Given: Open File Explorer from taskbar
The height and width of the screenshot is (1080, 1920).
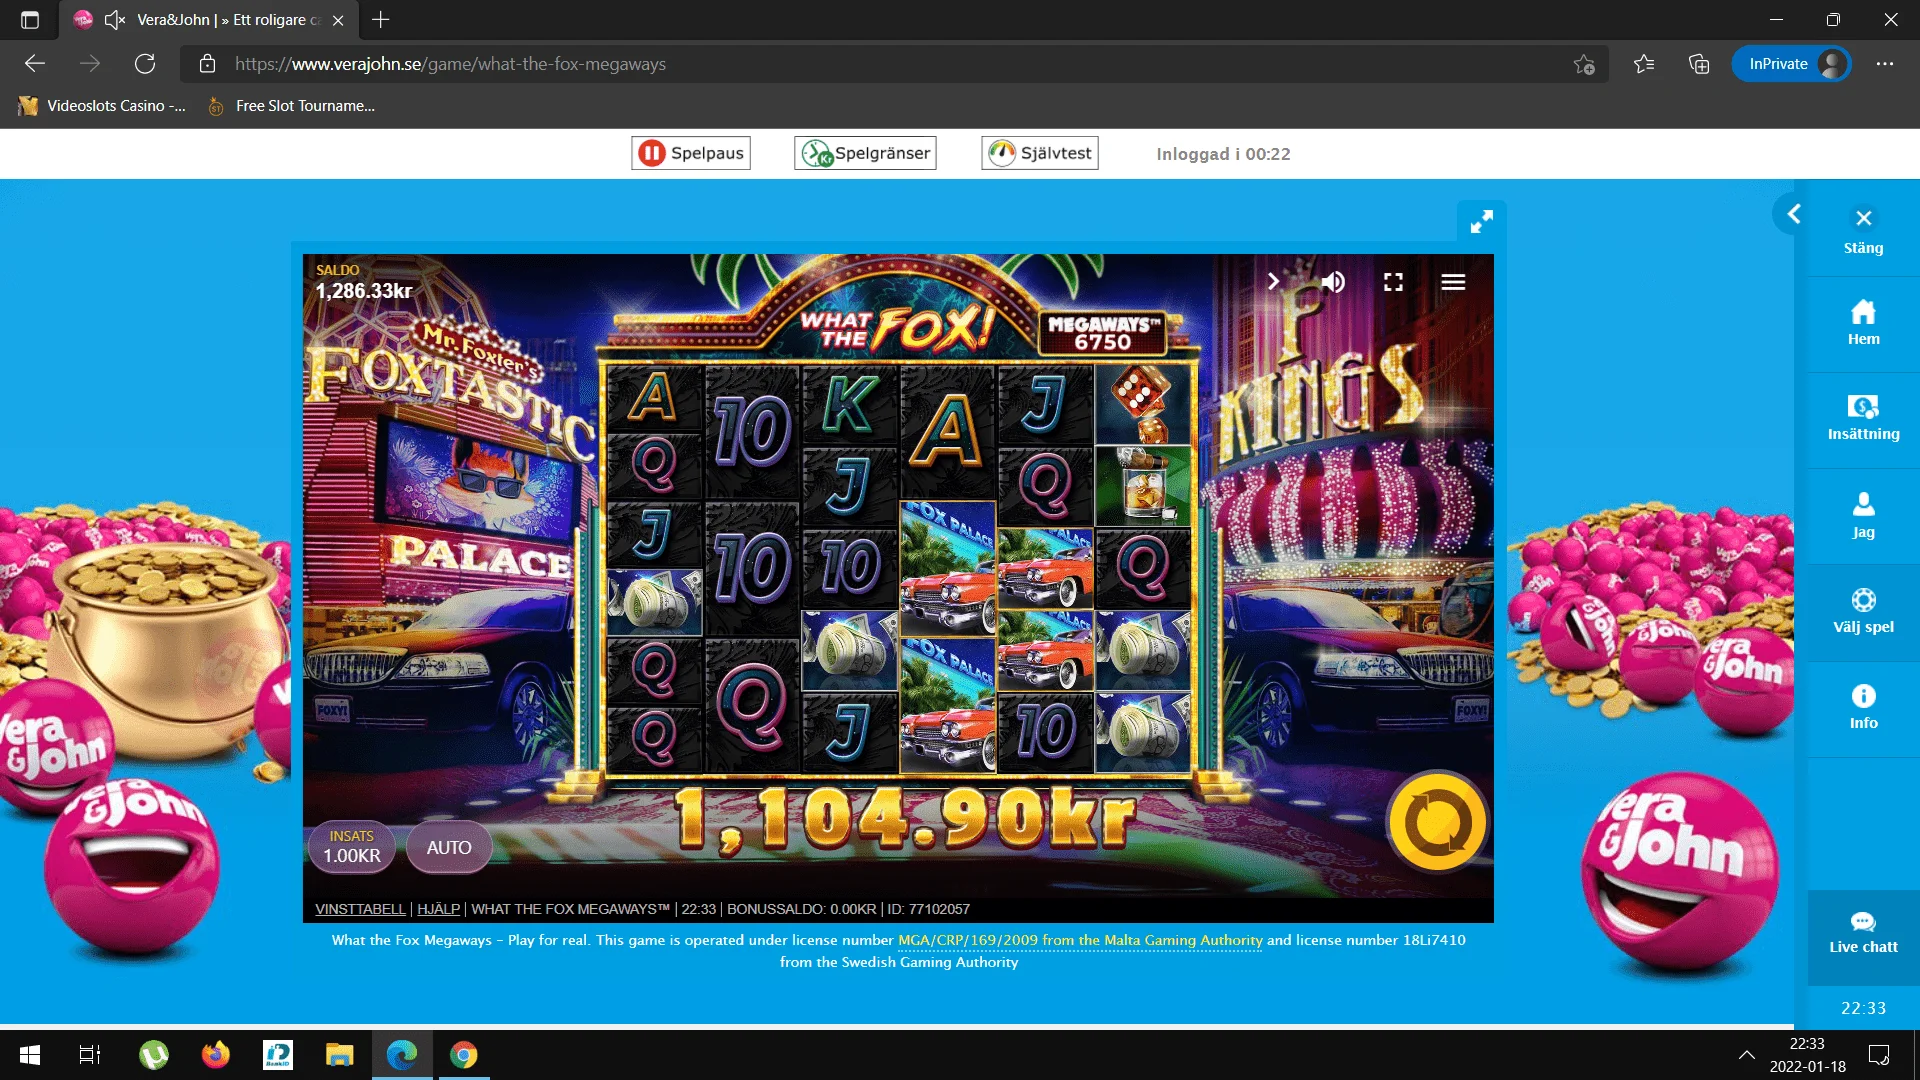Looking at the screenshot, I should [x=340, y=1055].
